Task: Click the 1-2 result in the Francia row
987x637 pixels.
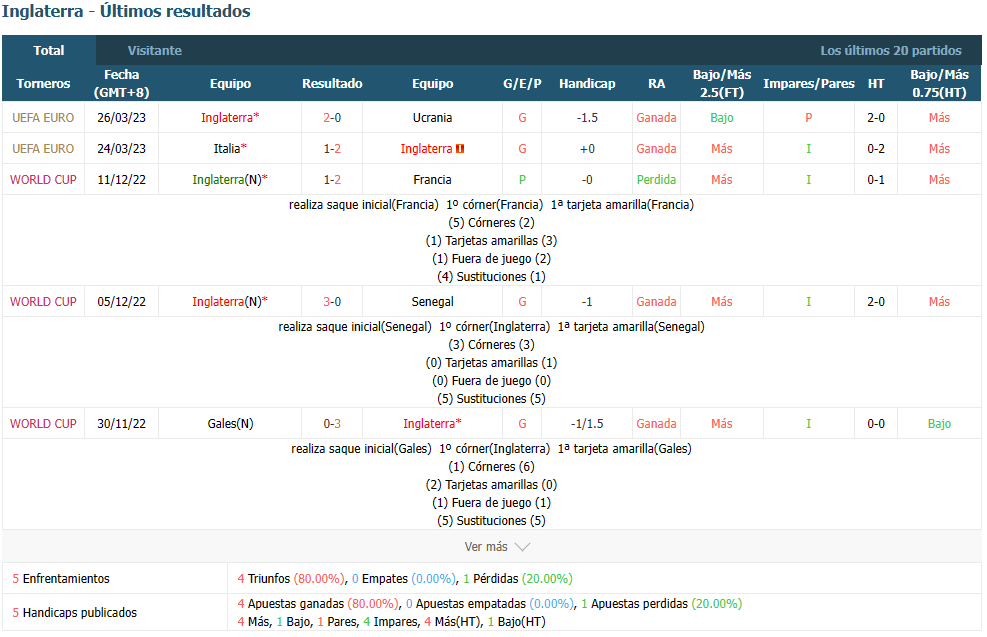Action: 332,179
